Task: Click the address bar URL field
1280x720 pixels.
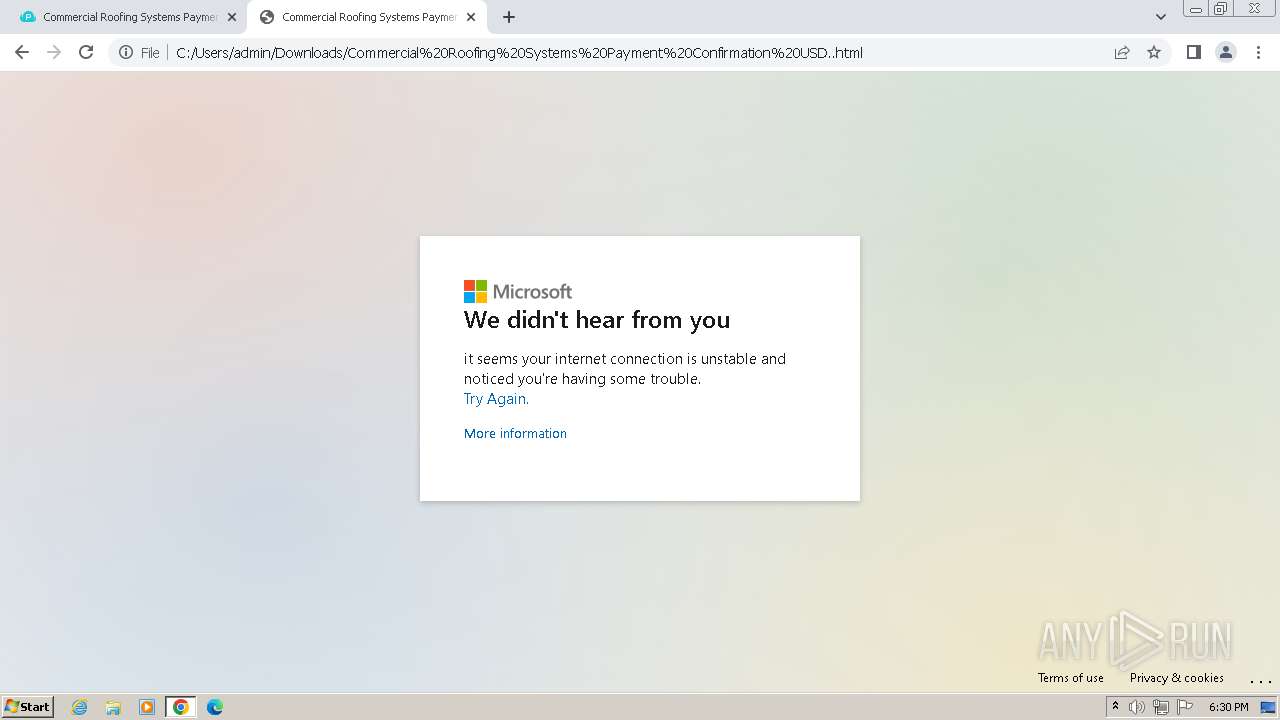Action: coord(519,53)
